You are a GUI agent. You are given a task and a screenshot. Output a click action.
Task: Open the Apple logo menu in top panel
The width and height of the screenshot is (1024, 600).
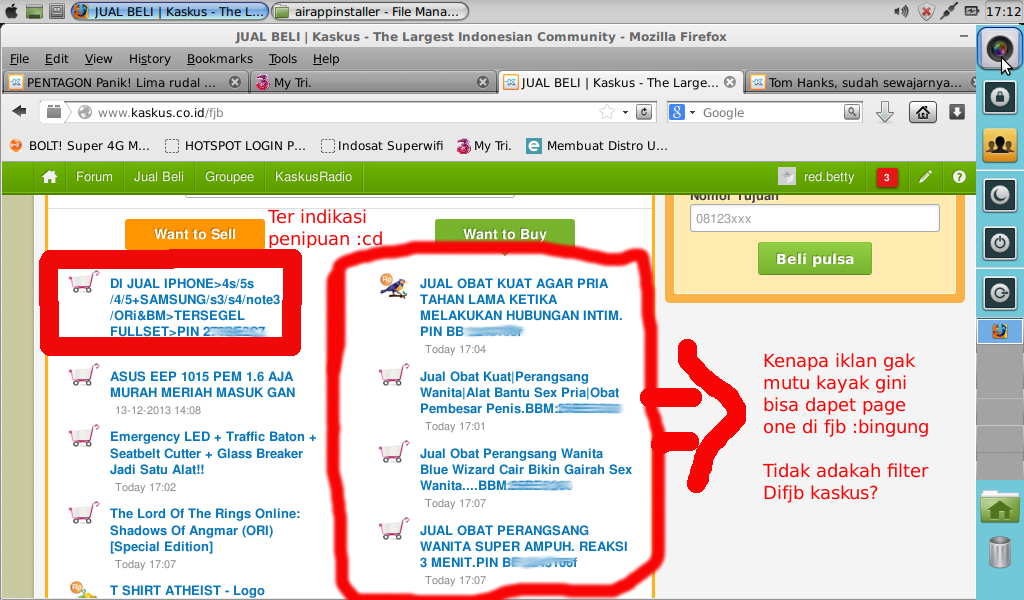click(12, 11)
